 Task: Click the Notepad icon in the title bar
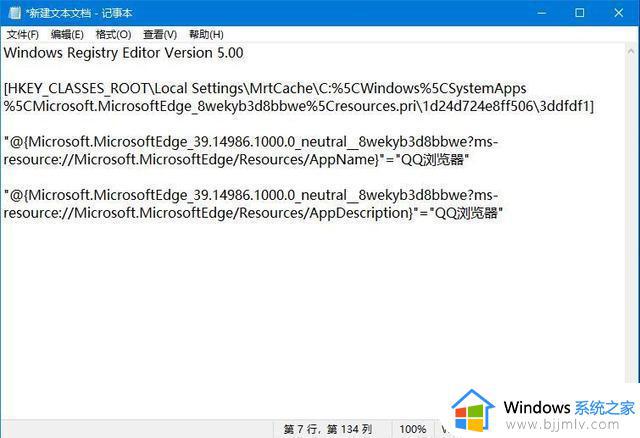click(15, 13)
